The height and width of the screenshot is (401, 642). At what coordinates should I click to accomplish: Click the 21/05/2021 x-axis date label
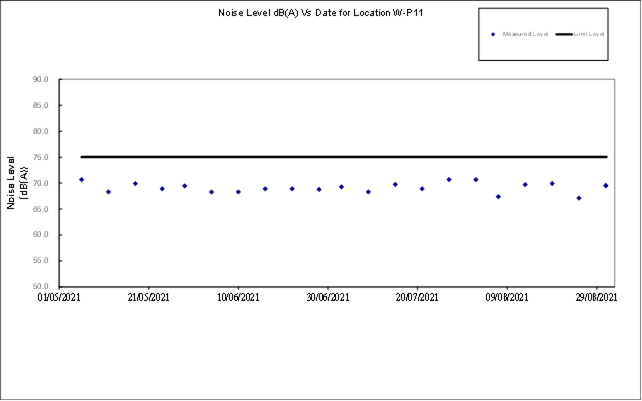[x=148, y=297]
